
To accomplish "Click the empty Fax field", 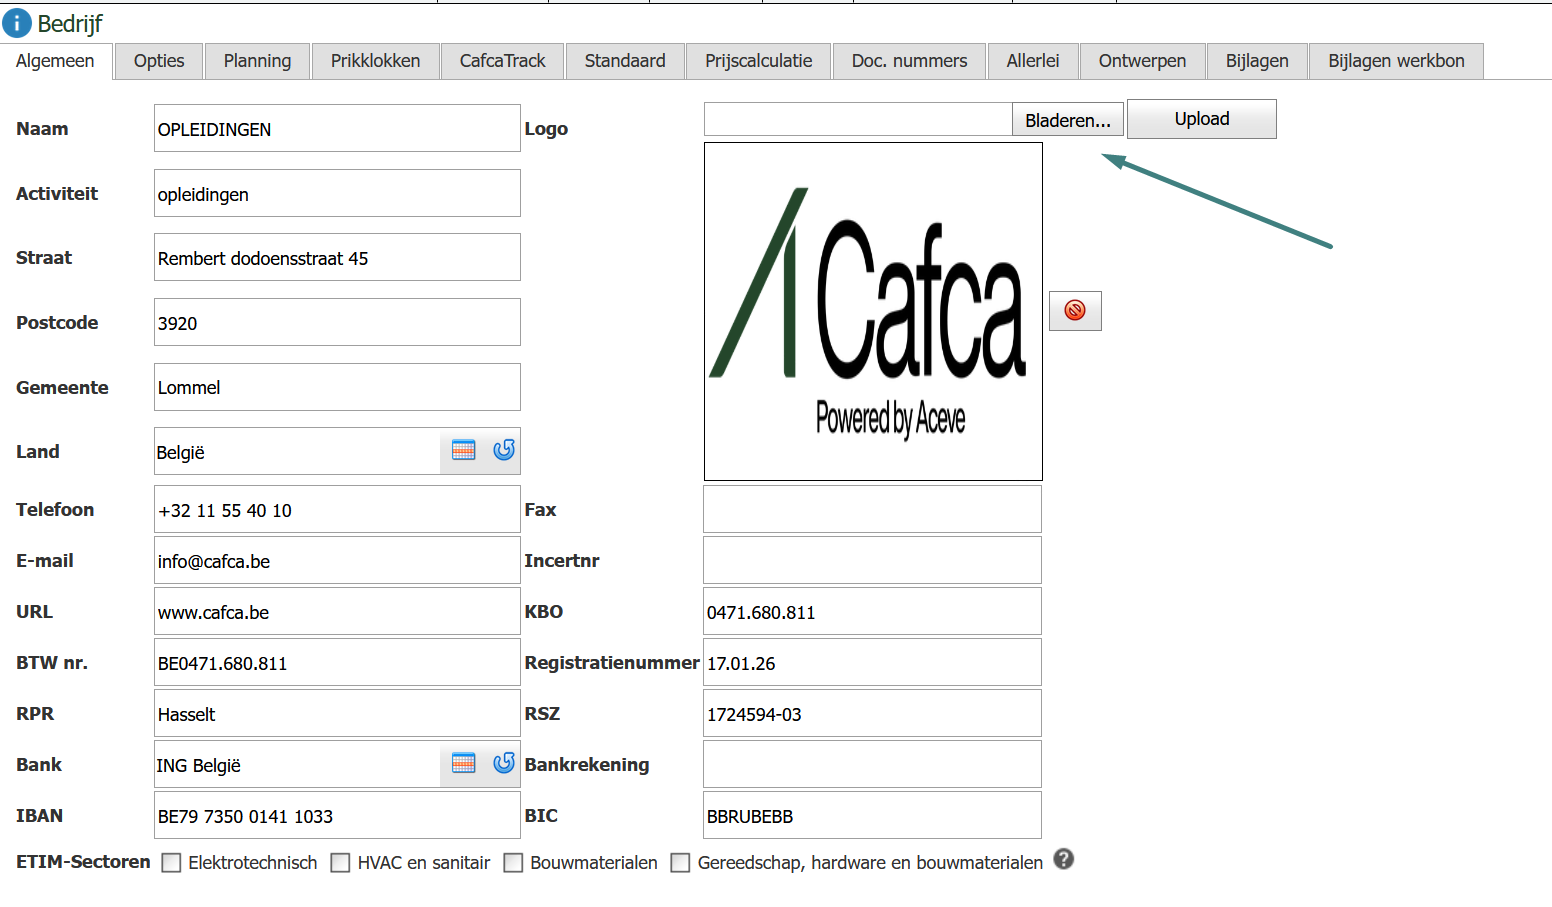I will (x=872, y=509).
